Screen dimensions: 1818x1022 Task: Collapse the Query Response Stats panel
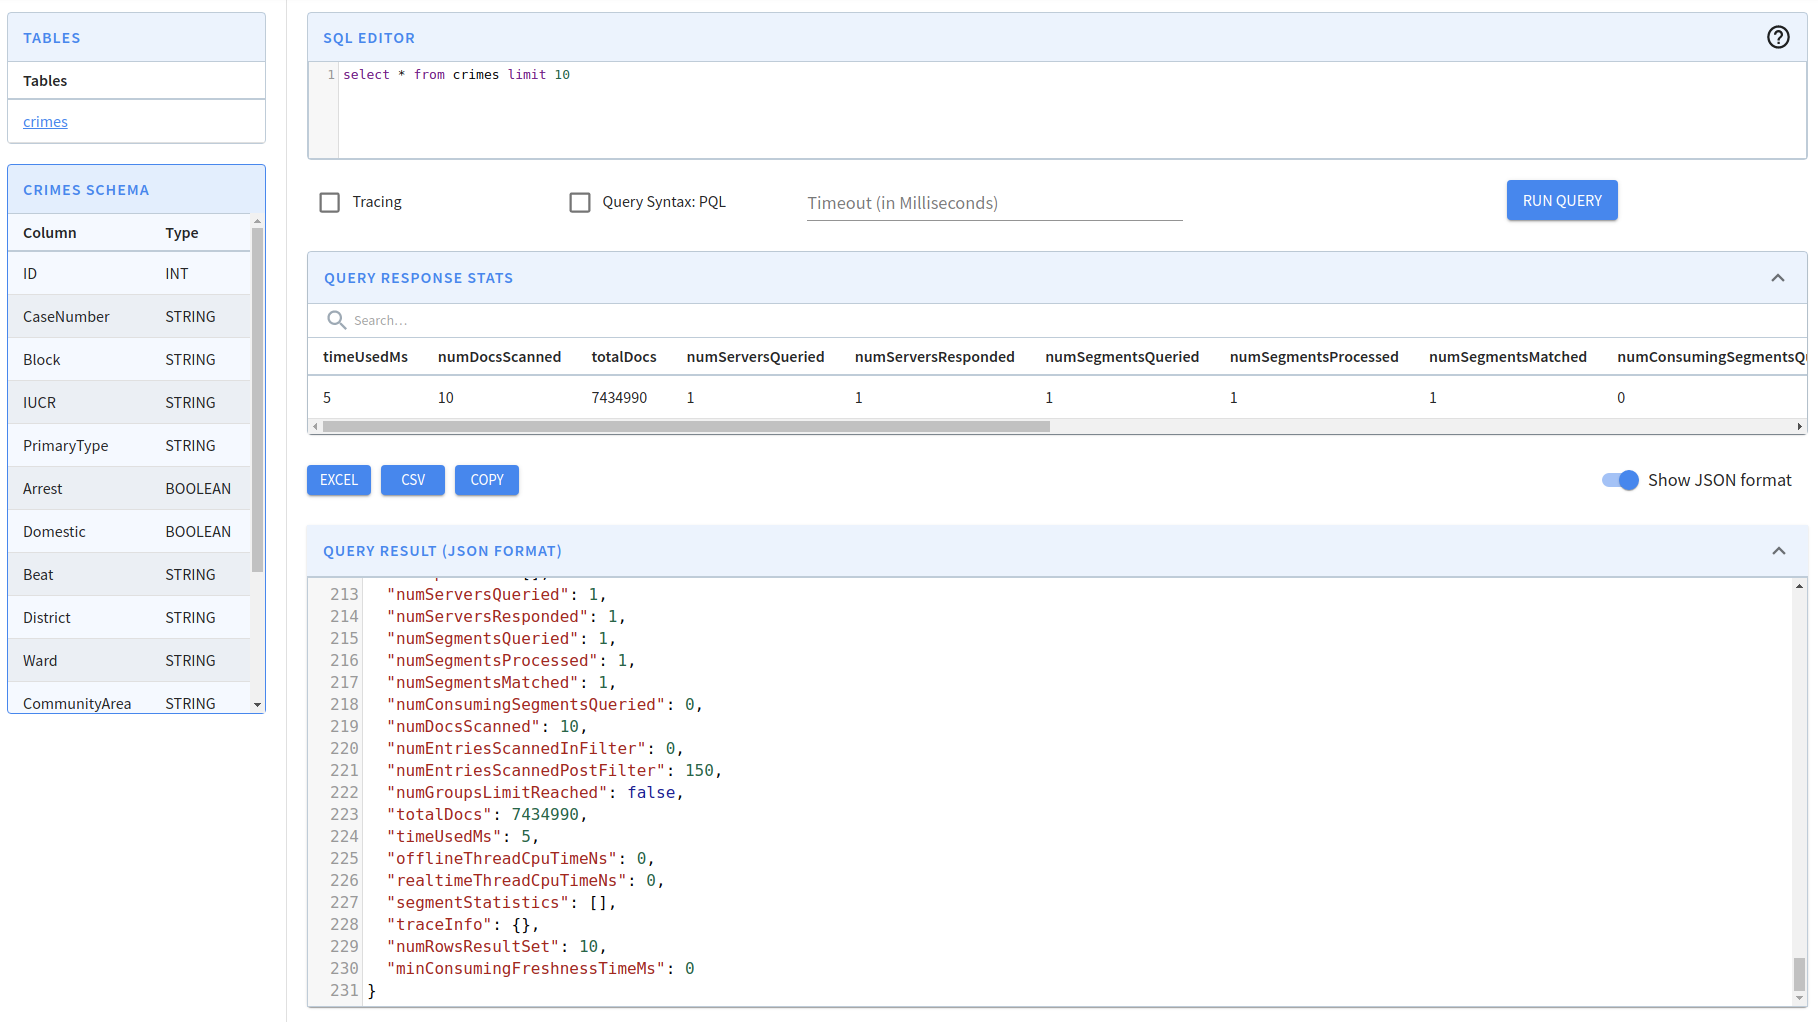coord(1777,278)
